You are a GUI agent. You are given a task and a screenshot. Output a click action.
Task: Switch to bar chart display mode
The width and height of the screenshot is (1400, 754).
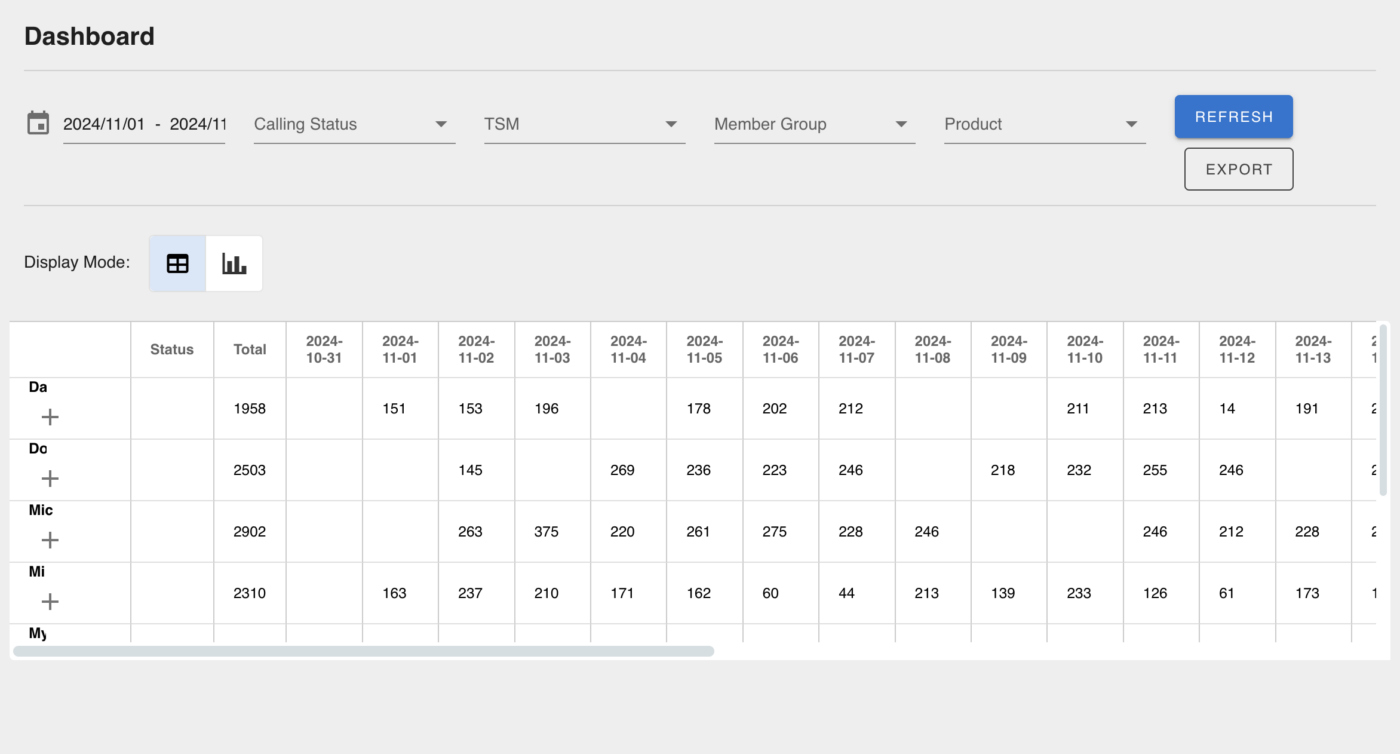[234, 264]
